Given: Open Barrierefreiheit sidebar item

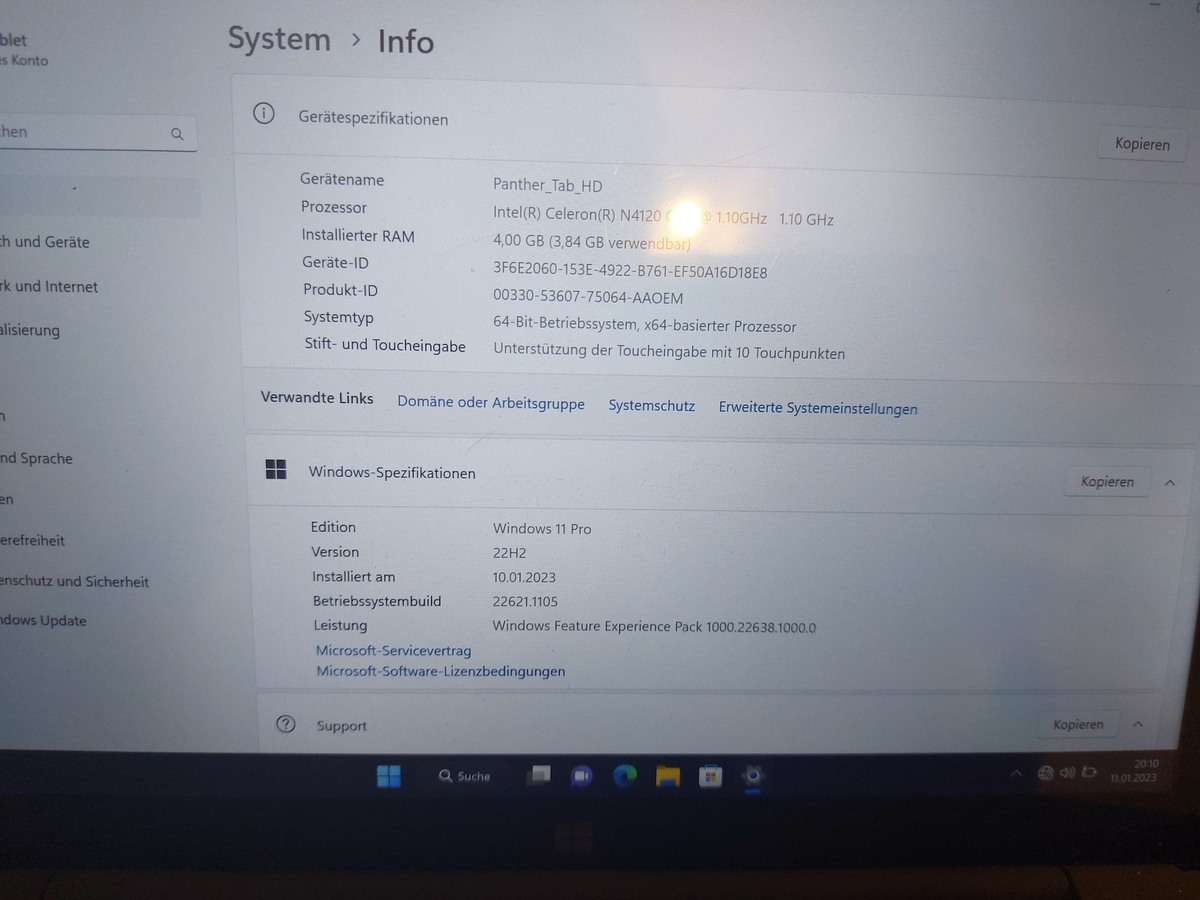Looking at the screenshot, I should pyautogui.click(x=32, y=541).
